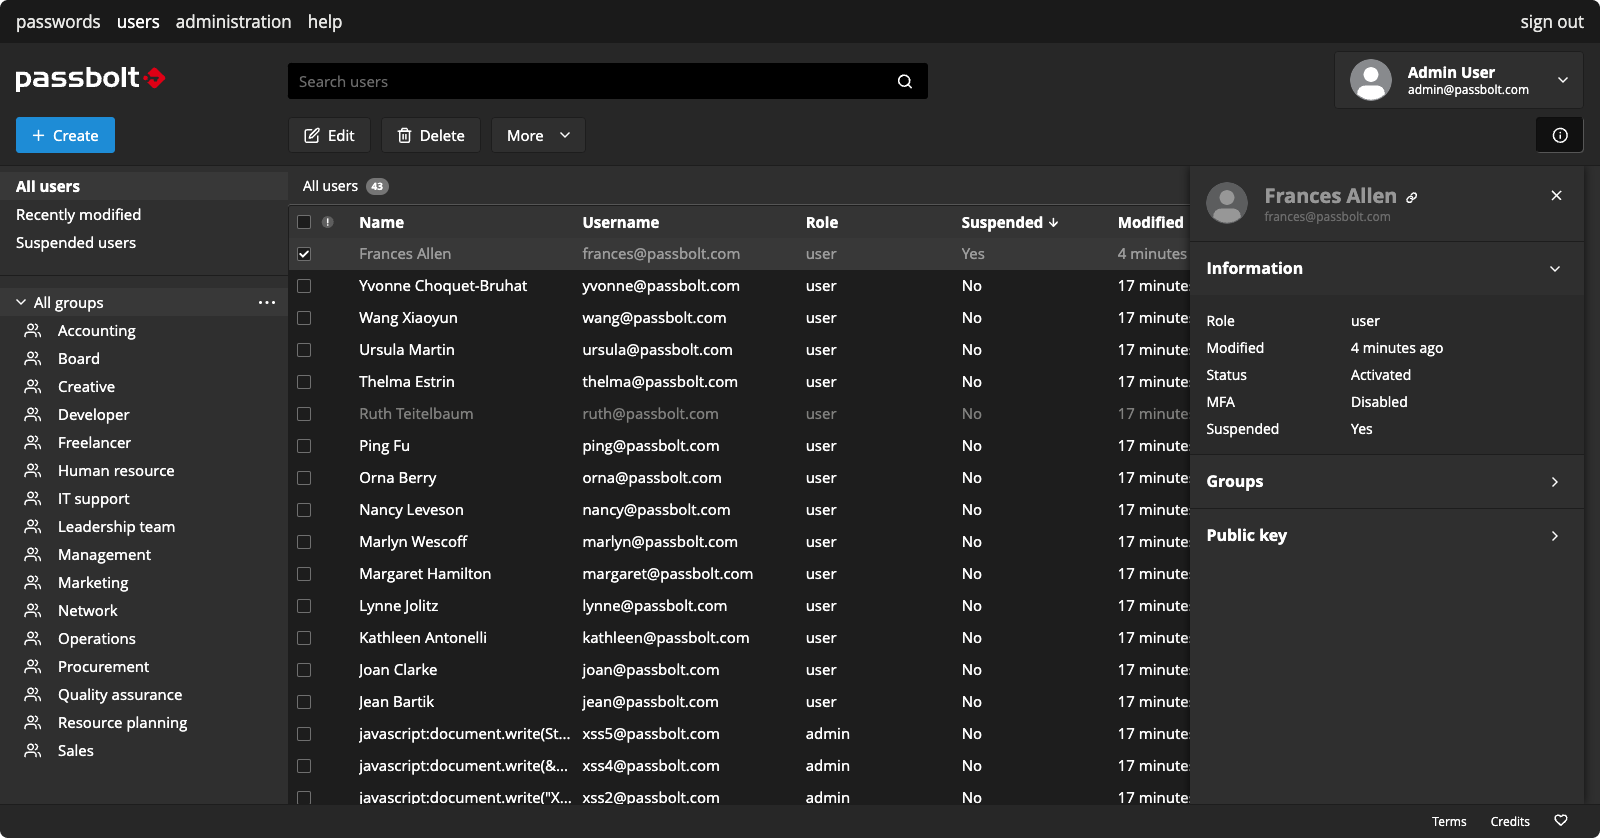Check the Ursula Martin checkbox
This screenshot has height=838, width=1600.
[x=304, y=350]
